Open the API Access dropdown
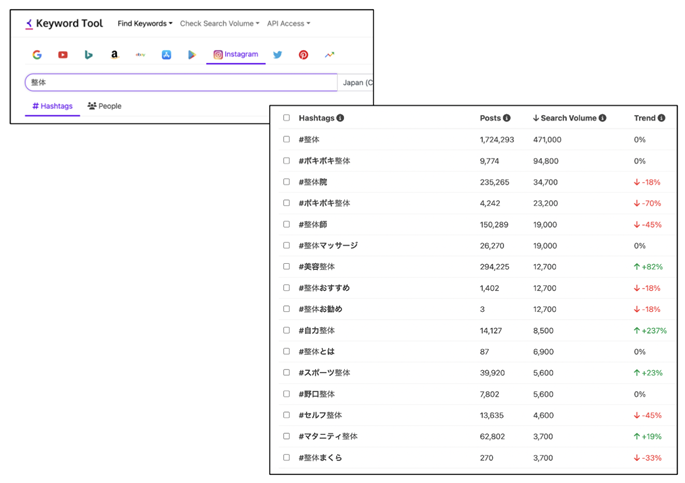Viewport: 685px width, 483px height. tap(289, 24)
